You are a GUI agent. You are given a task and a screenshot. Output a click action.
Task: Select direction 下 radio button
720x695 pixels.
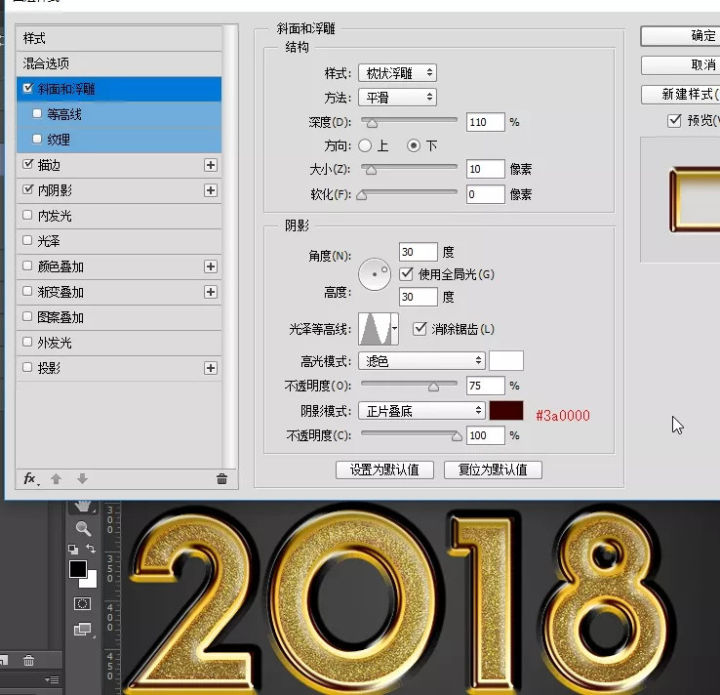click(x=414, y=146)
